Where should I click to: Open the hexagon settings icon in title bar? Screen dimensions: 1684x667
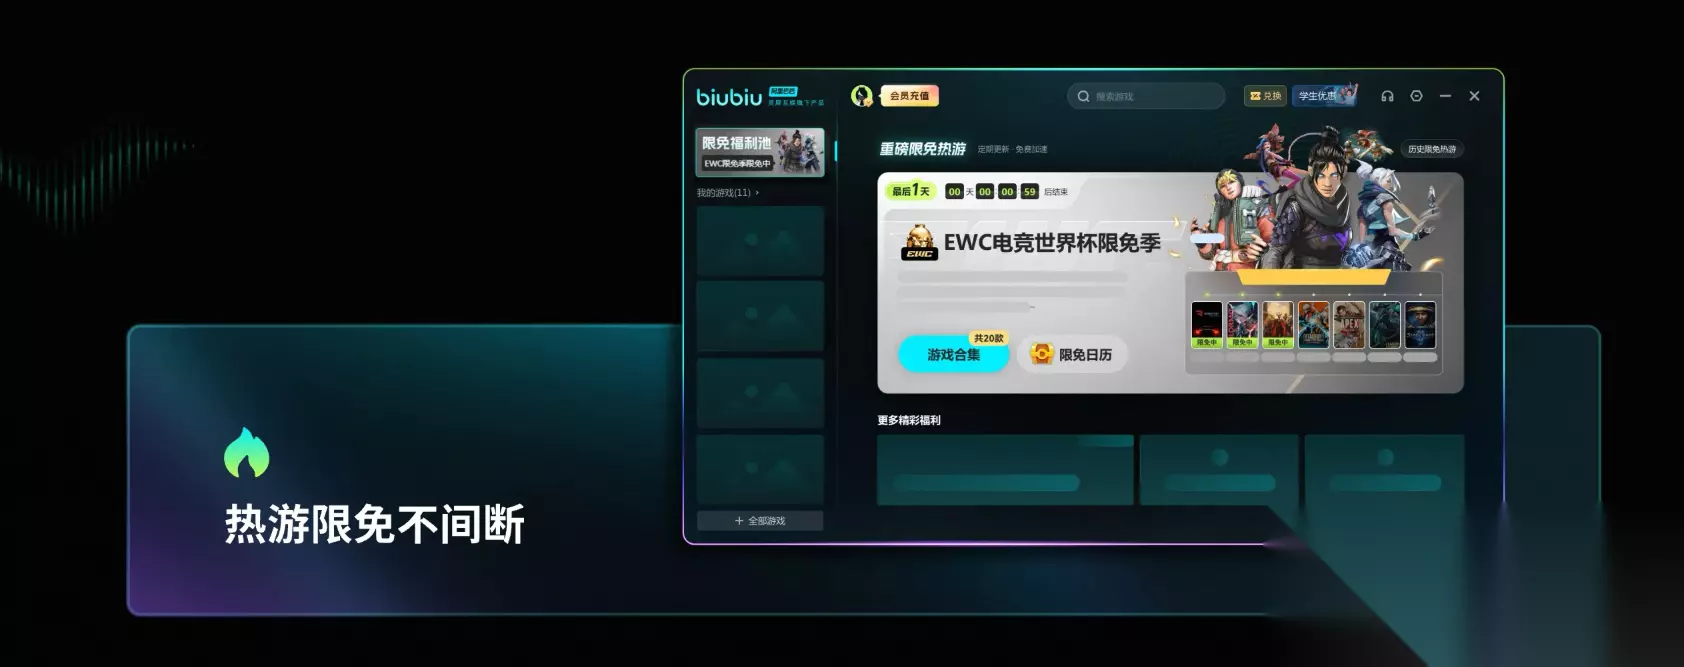(1416, 96)
